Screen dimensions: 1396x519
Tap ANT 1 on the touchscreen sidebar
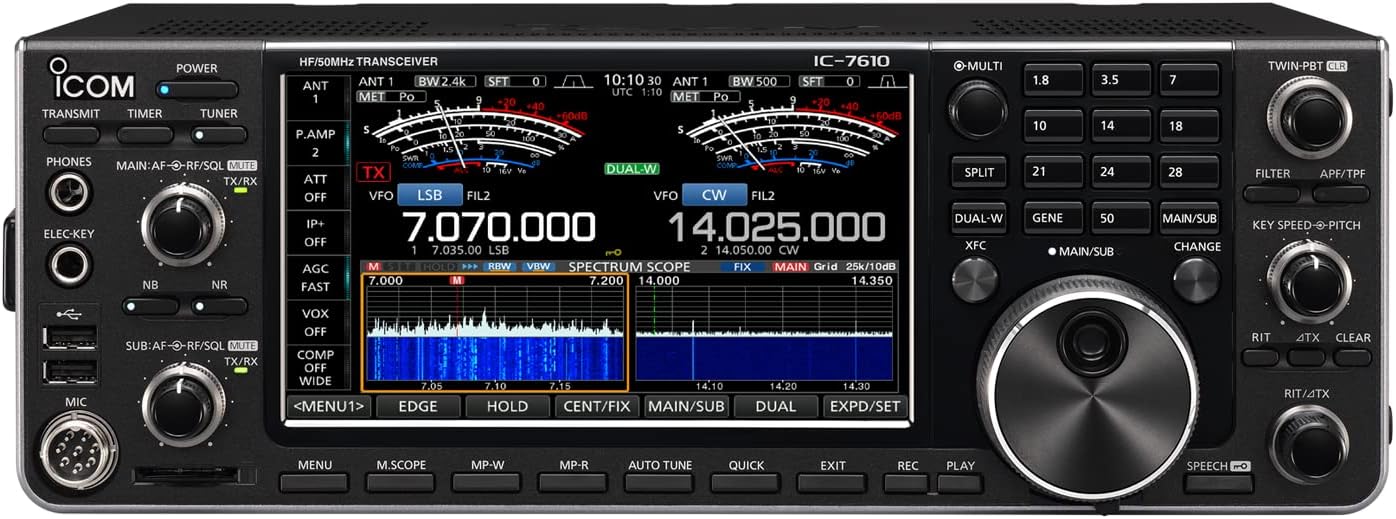(x=315, y=93)
